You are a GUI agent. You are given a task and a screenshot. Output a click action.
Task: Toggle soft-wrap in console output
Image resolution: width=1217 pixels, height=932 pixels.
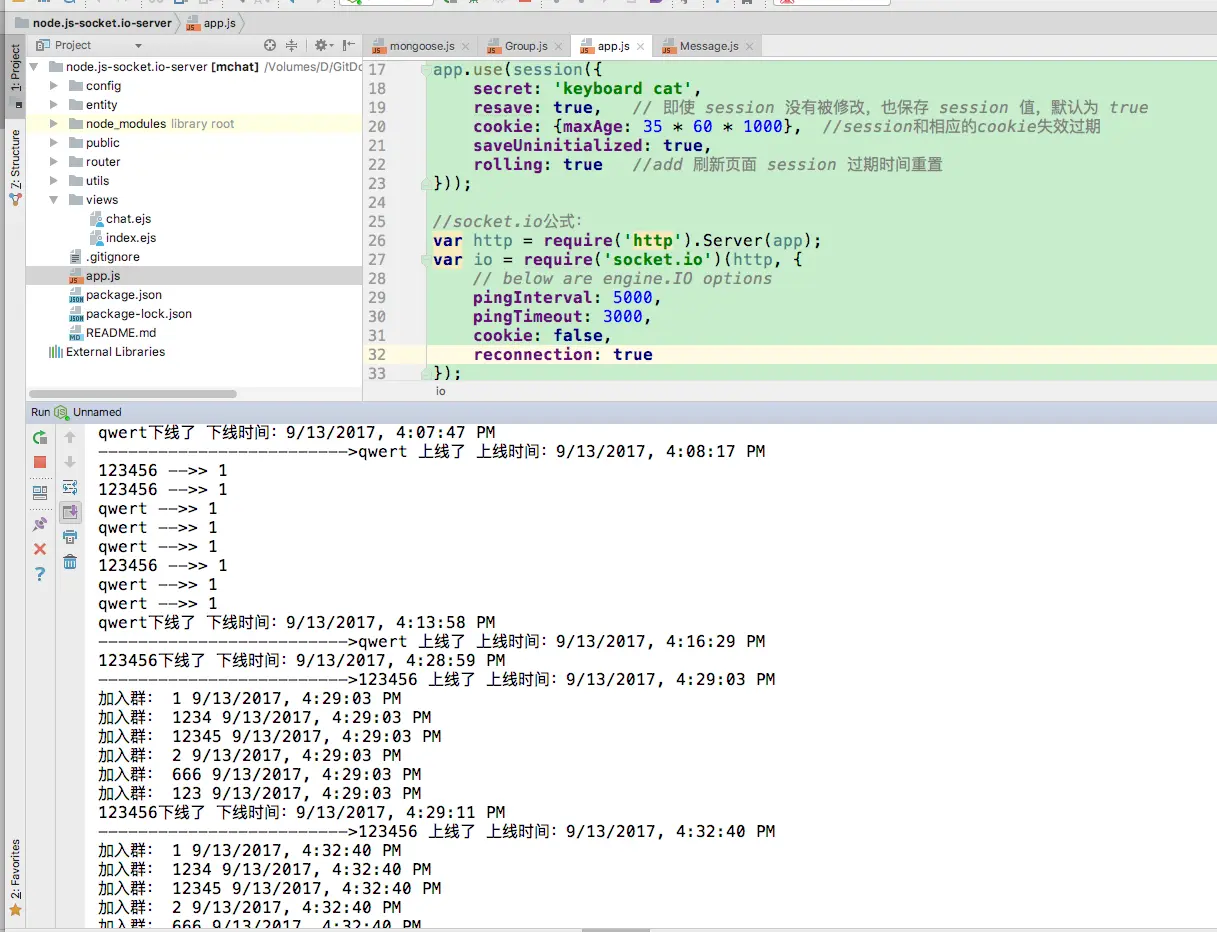[70, 487]
